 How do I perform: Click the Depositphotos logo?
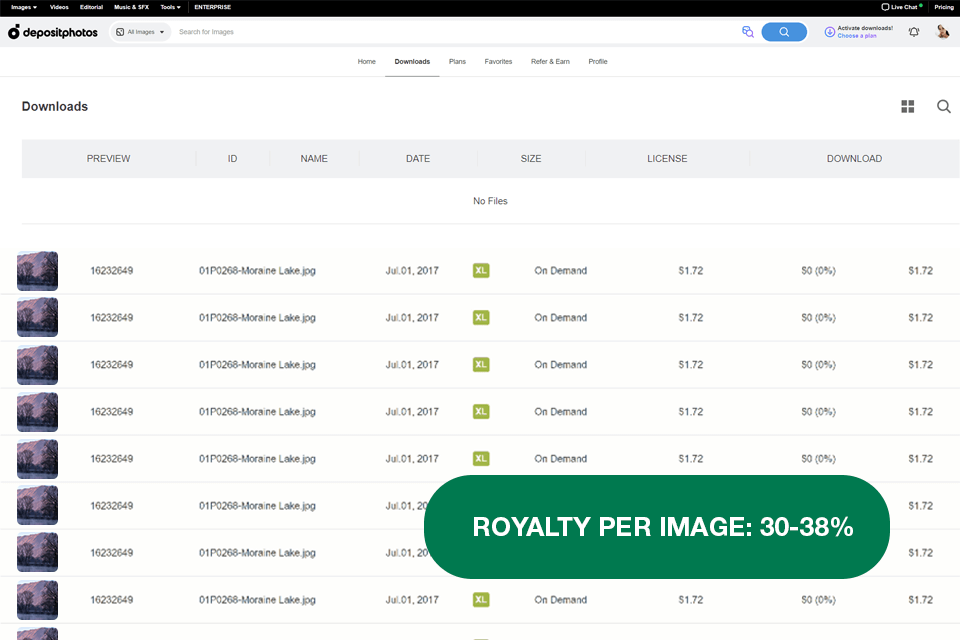pyautogui.click(x=53, y=32)
